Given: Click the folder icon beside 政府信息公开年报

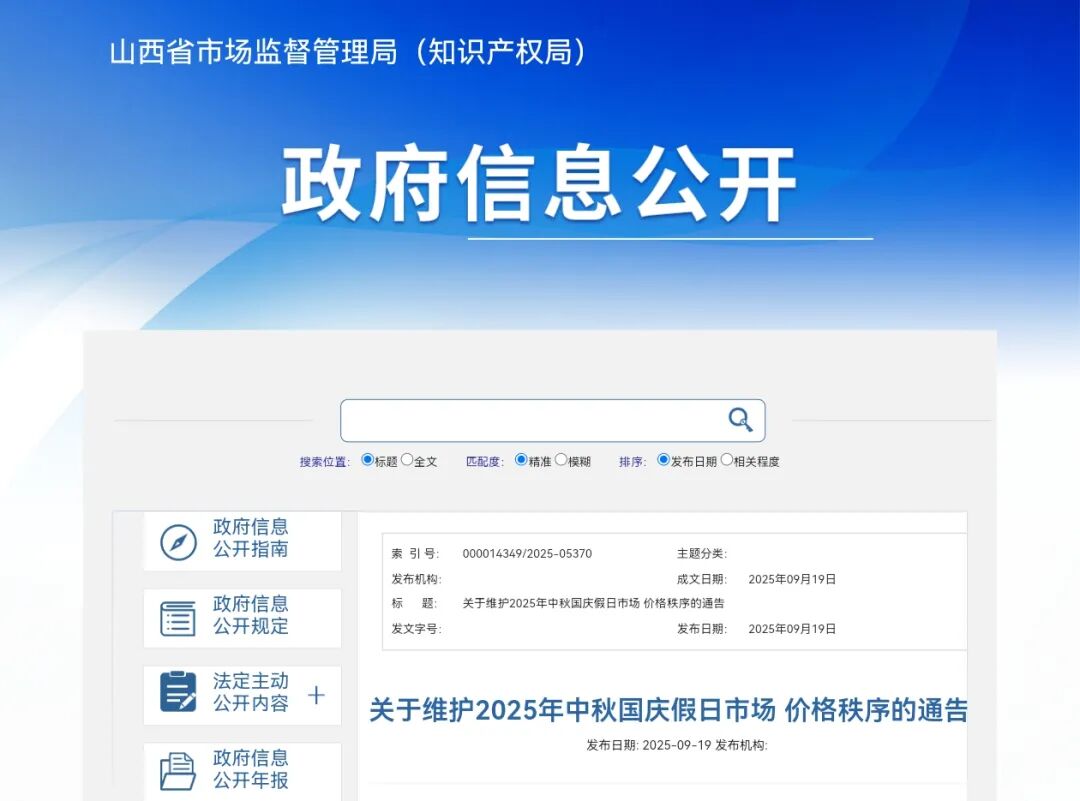Looking at the screenshot, I should click(x=176, y=771).
